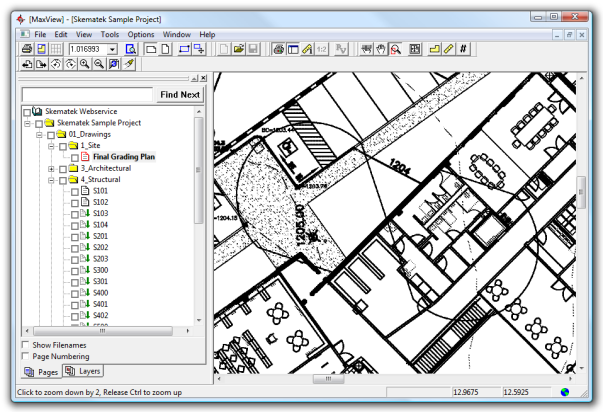This screenshot has width=603, height=412.
Task: Enable the Show Filenames checkbox
Action: point(26,345)
